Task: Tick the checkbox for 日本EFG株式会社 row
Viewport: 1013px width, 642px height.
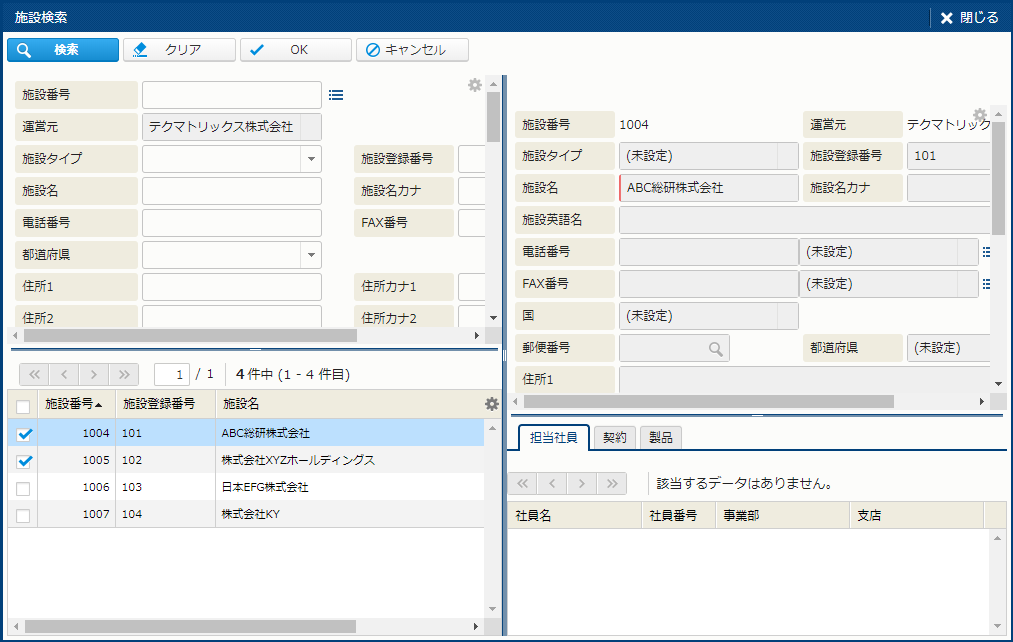Action: (x=24, y=488)
